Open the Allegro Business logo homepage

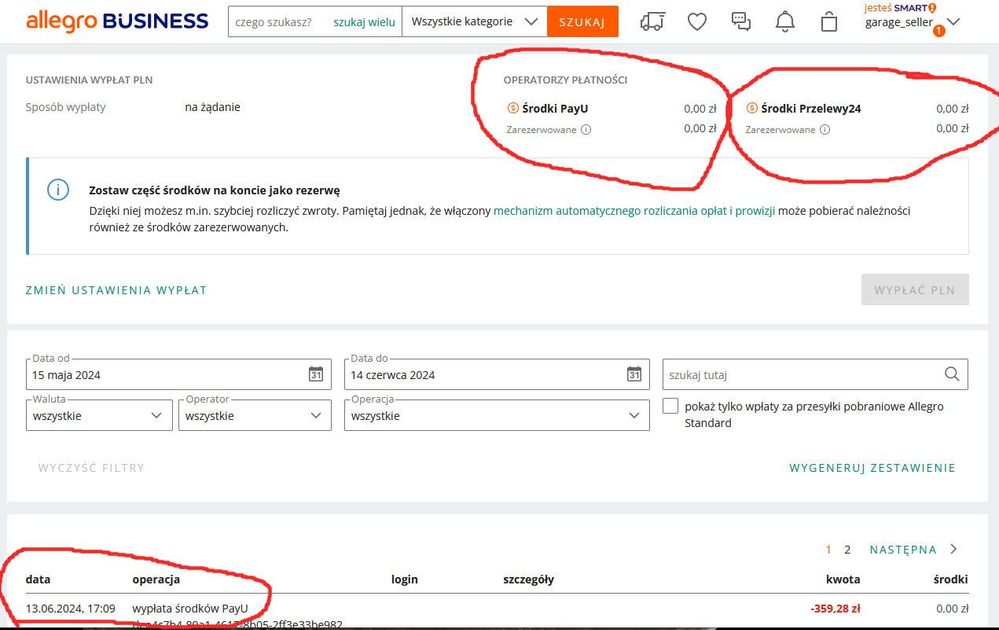pos(117,21)
